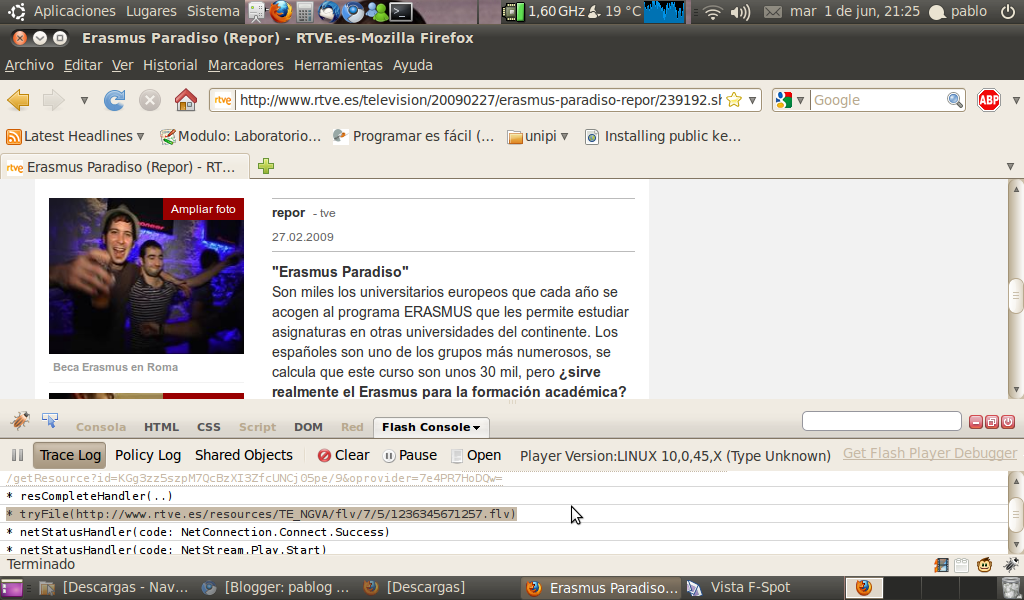The image size is (1024, 600).
Task: Open the Installing public ke... bookmark
Action: [x=663, y=136]
